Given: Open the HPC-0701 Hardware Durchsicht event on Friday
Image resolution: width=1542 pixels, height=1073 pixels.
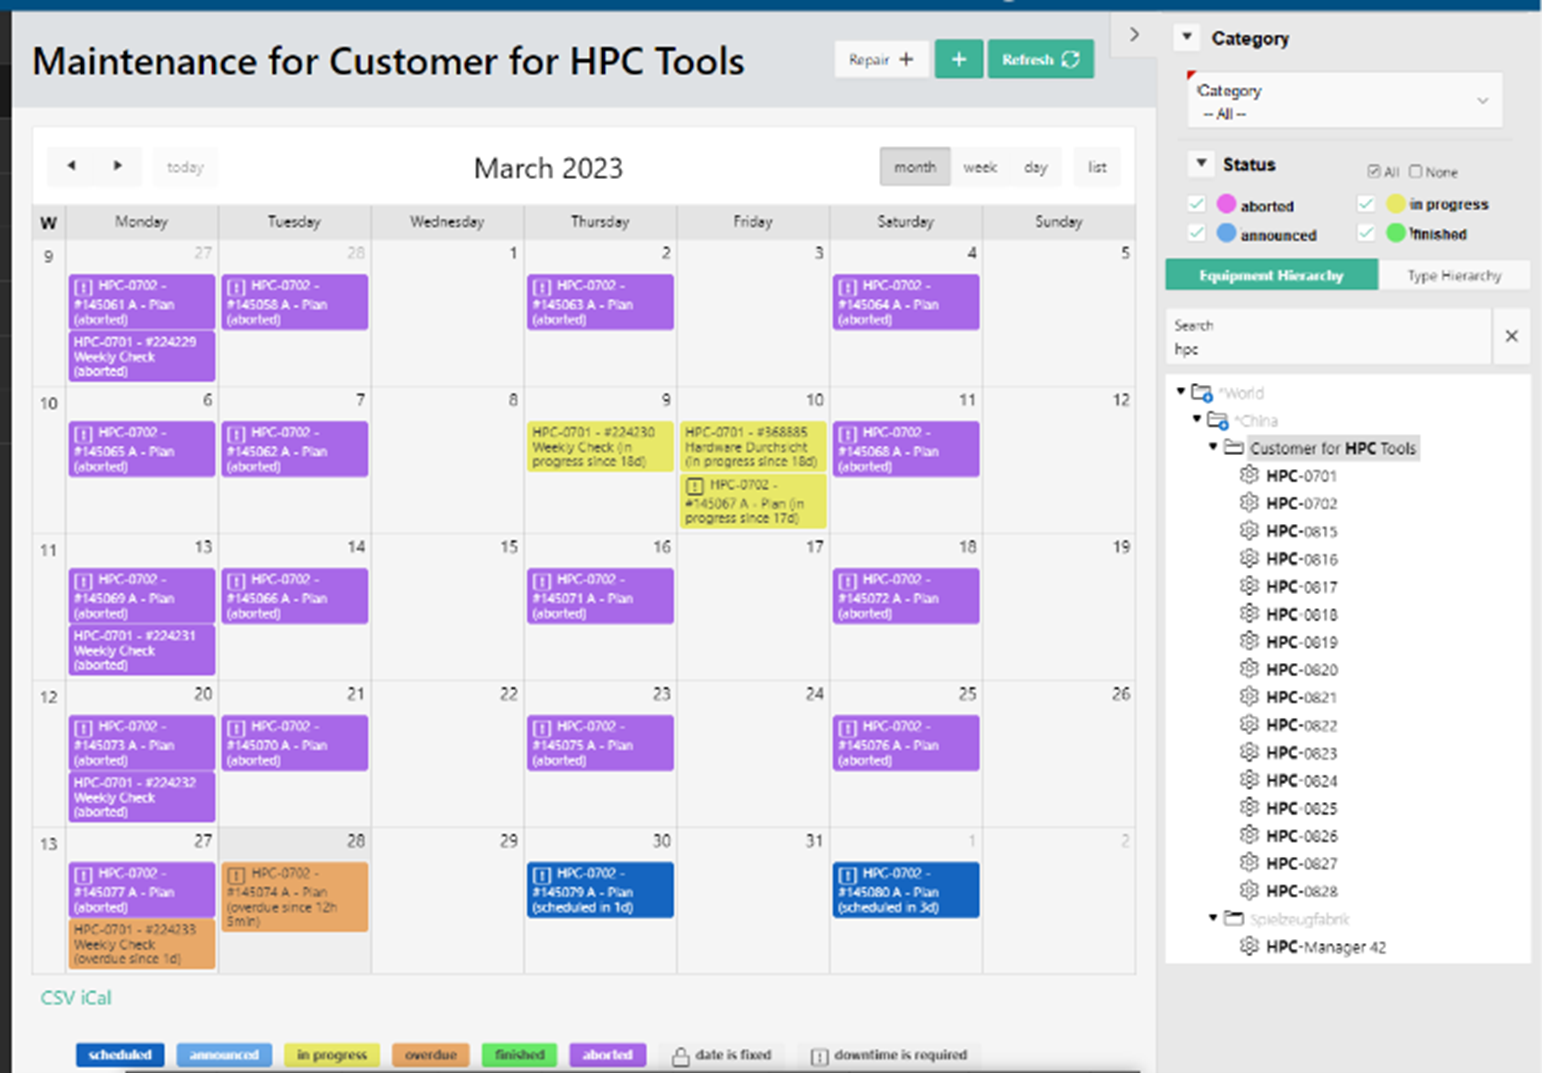Looking at the screenshot, I should click(x=752, y=446).
